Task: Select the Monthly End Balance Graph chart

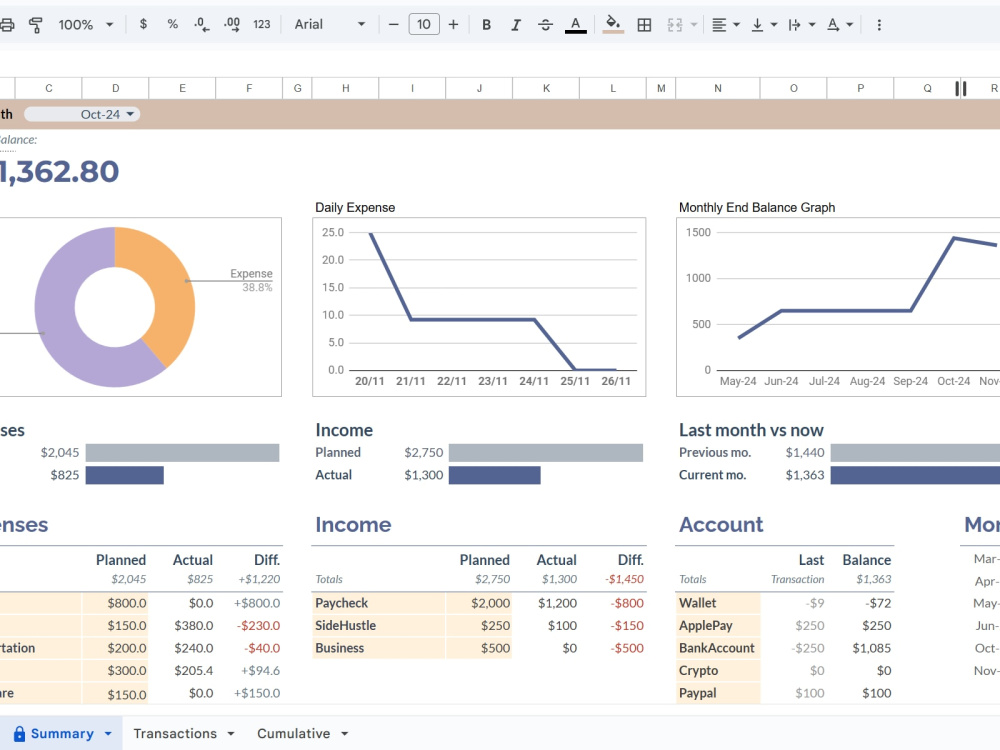Action: coord(838,307)
